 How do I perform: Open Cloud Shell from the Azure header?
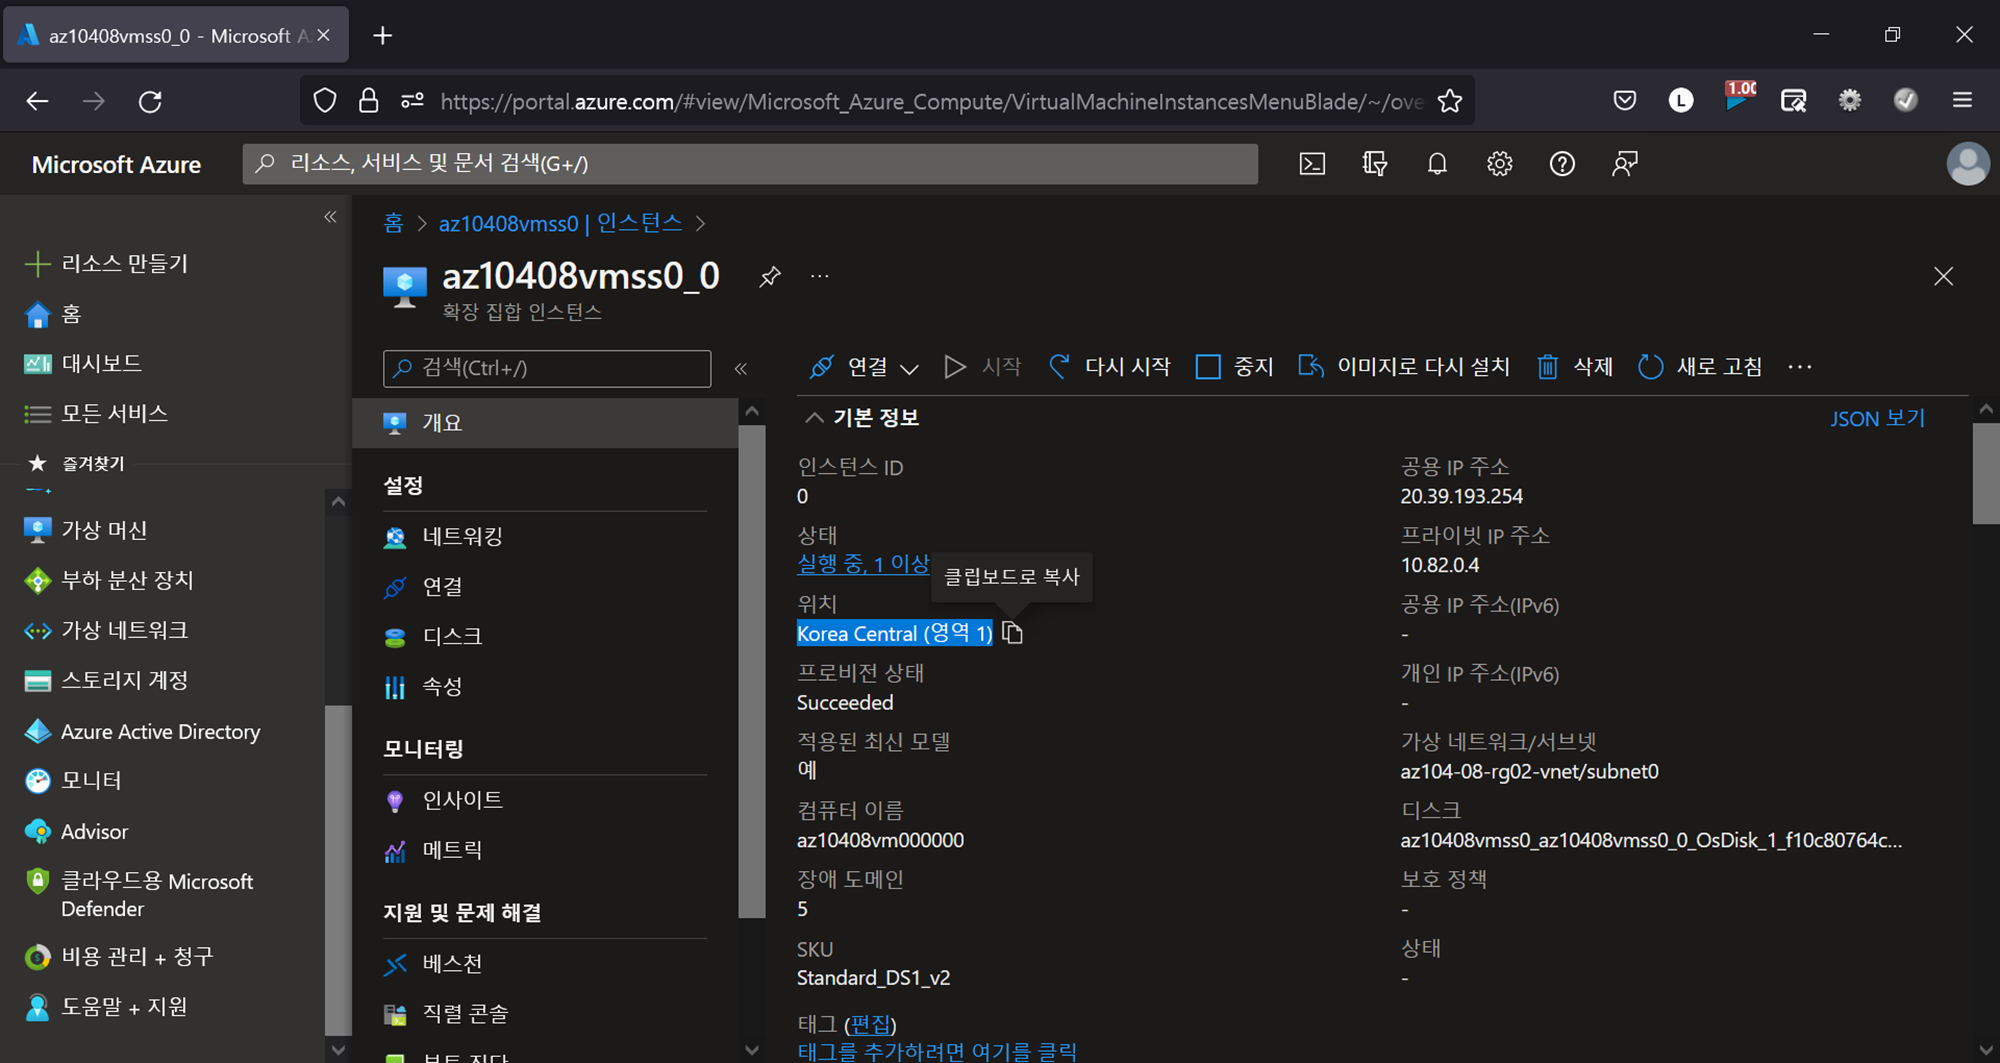click(x=1312, y=164)
